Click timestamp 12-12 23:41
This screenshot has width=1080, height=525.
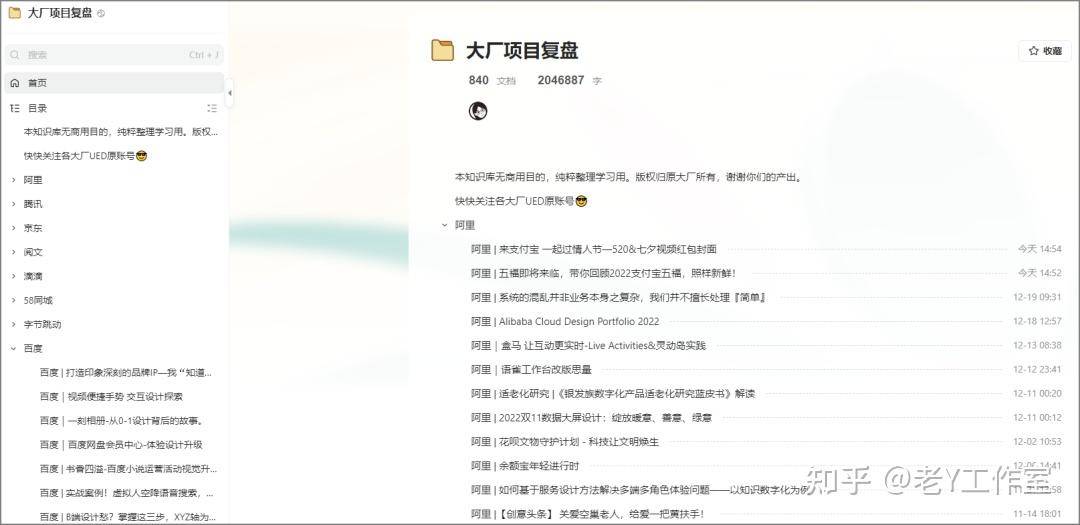pyautogui.click(x=1037, y=369)
